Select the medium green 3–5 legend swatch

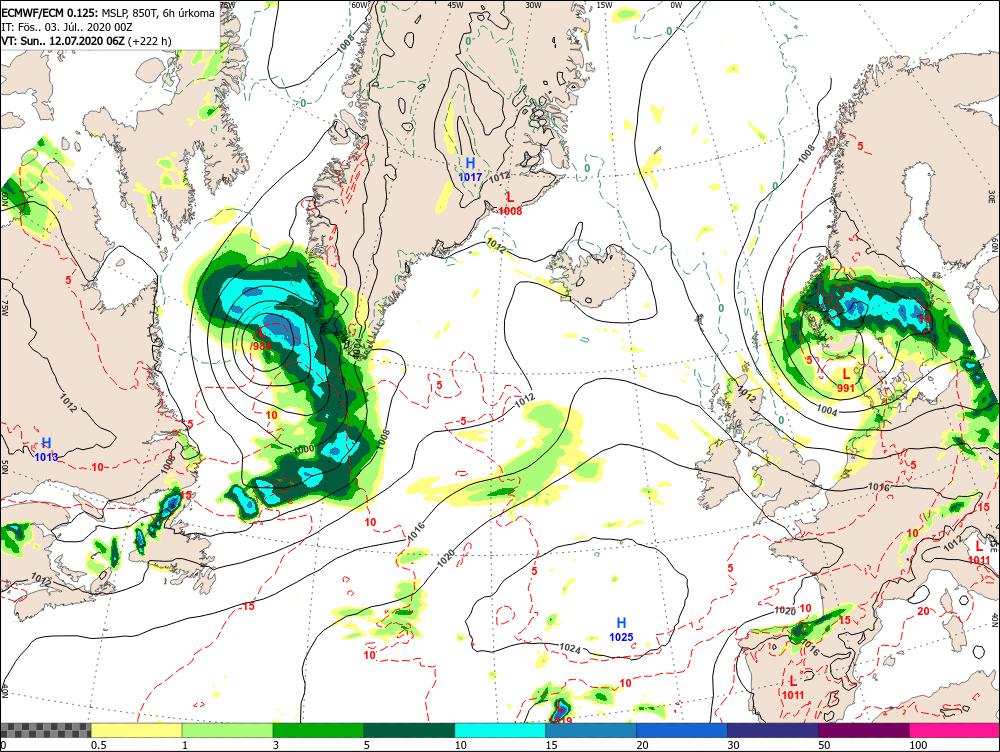(x=318, y=730)
